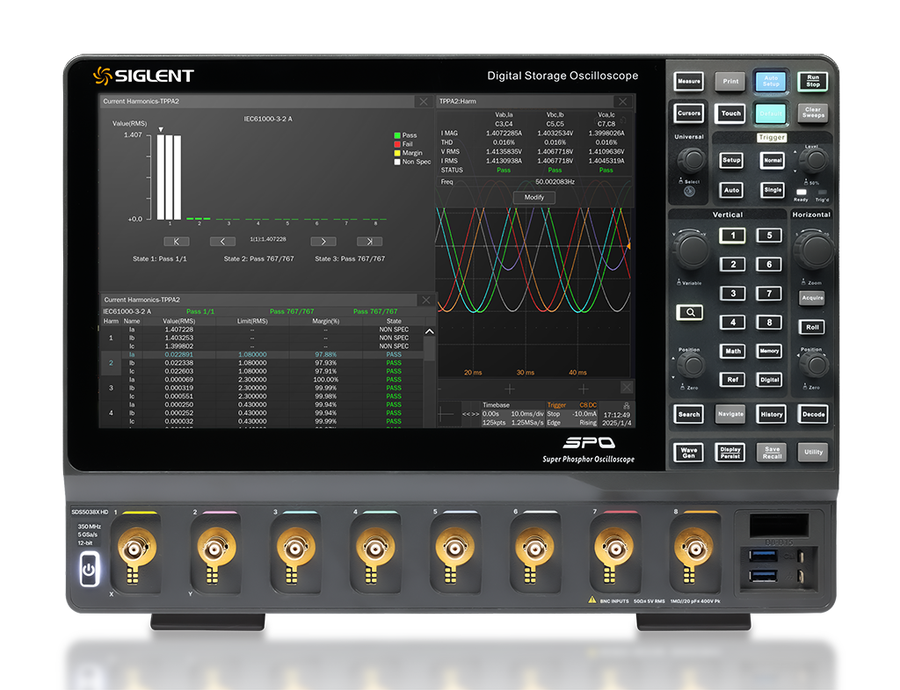Click the green Pass legend swatch
The height and width of the screenshot is (690, 900).
tap(397, 135)
